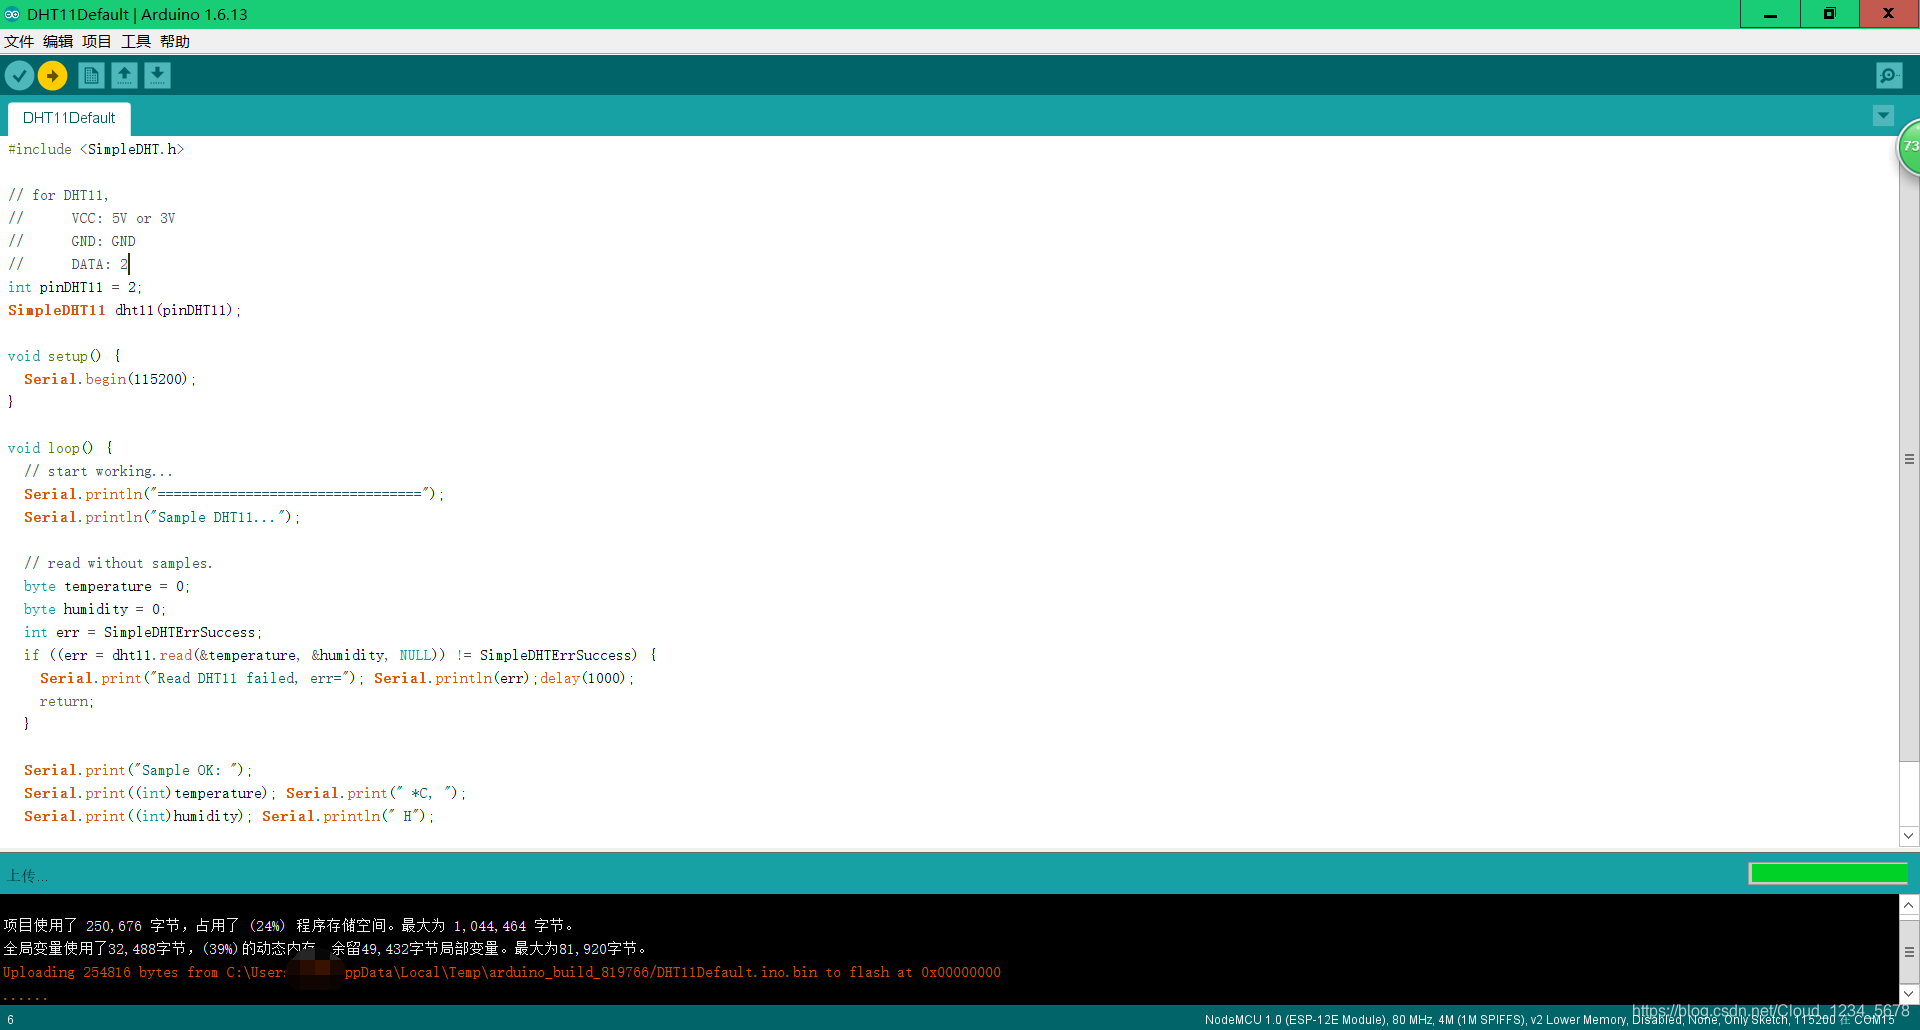Minimize the Arduino window
The height and width of the screenshot is (1030, 1920).
1770,14
